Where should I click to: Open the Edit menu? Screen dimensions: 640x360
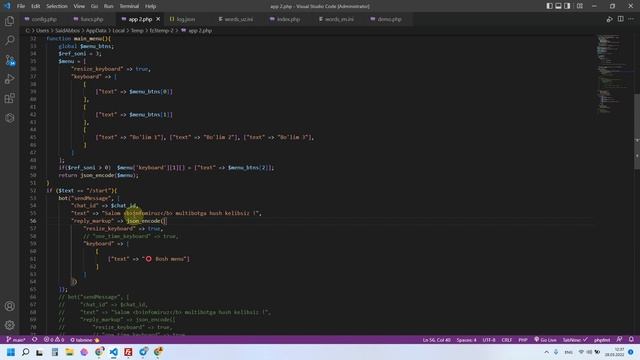[36, 6]
